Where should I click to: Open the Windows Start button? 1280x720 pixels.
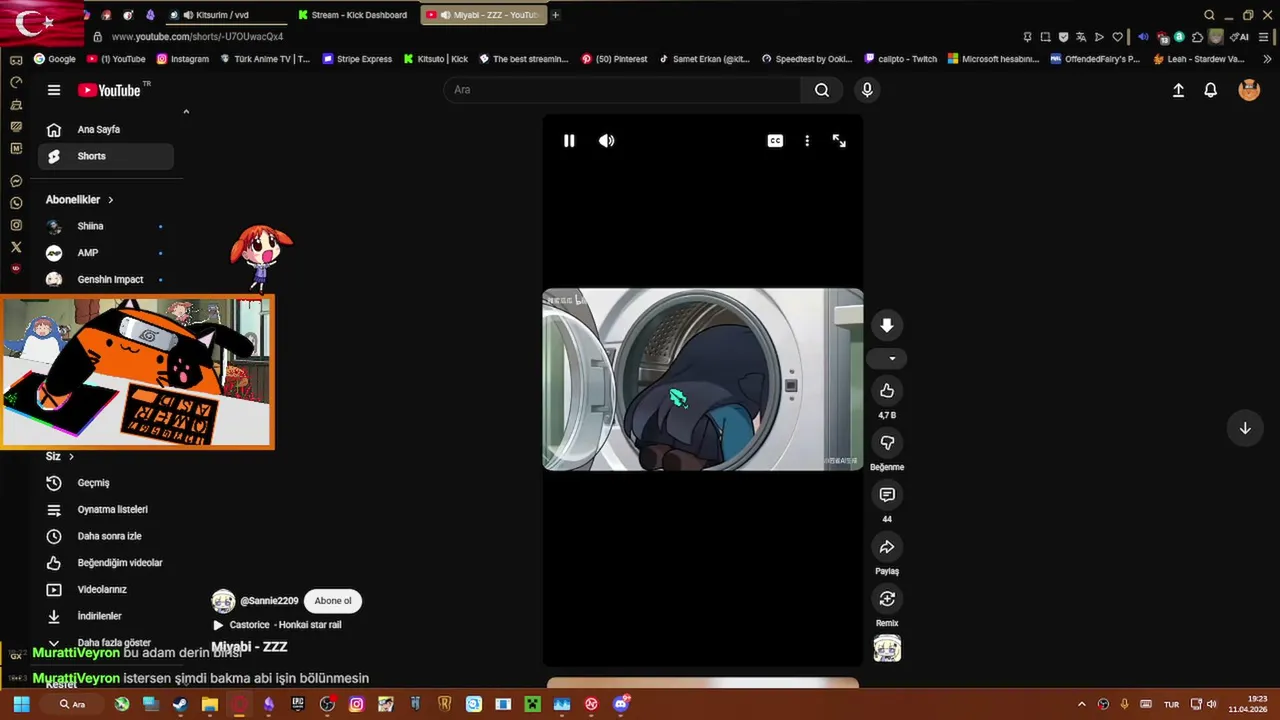[21, 704]
